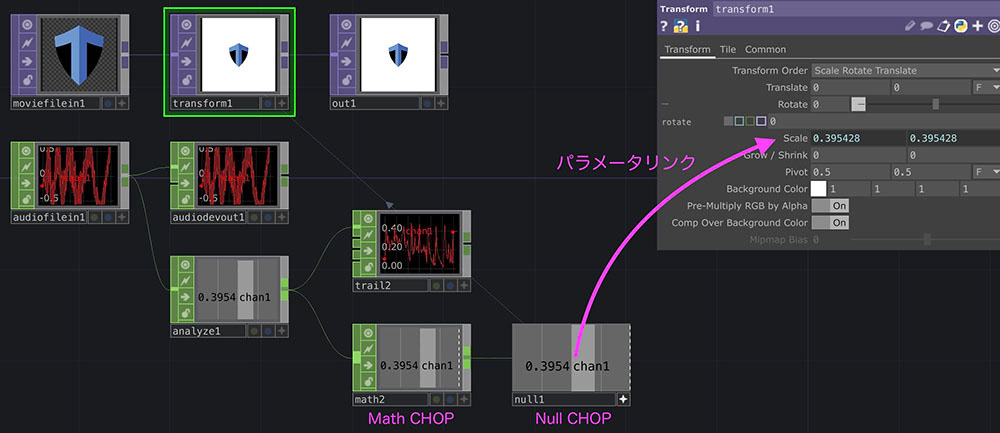Toggle viewer active on audiofilein1 node
This screenshot has height=433, width=1000.
(27, 152)
